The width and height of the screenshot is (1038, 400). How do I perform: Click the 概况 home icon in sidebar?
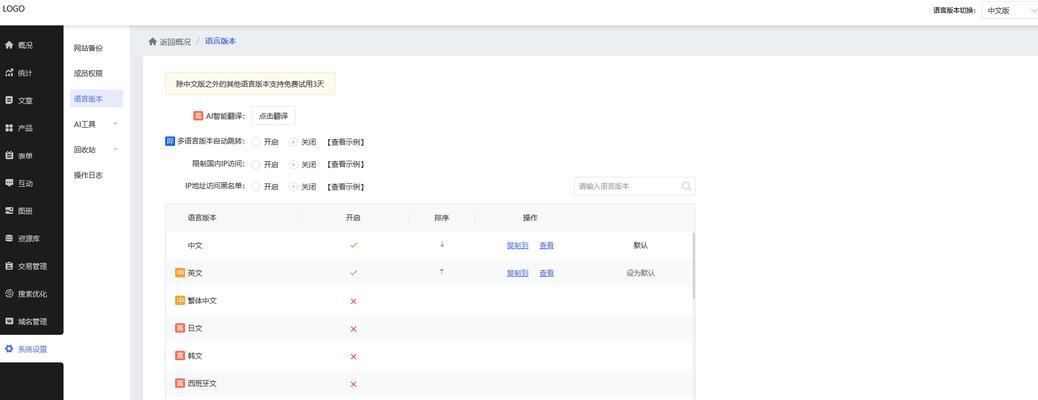(9, 45)
